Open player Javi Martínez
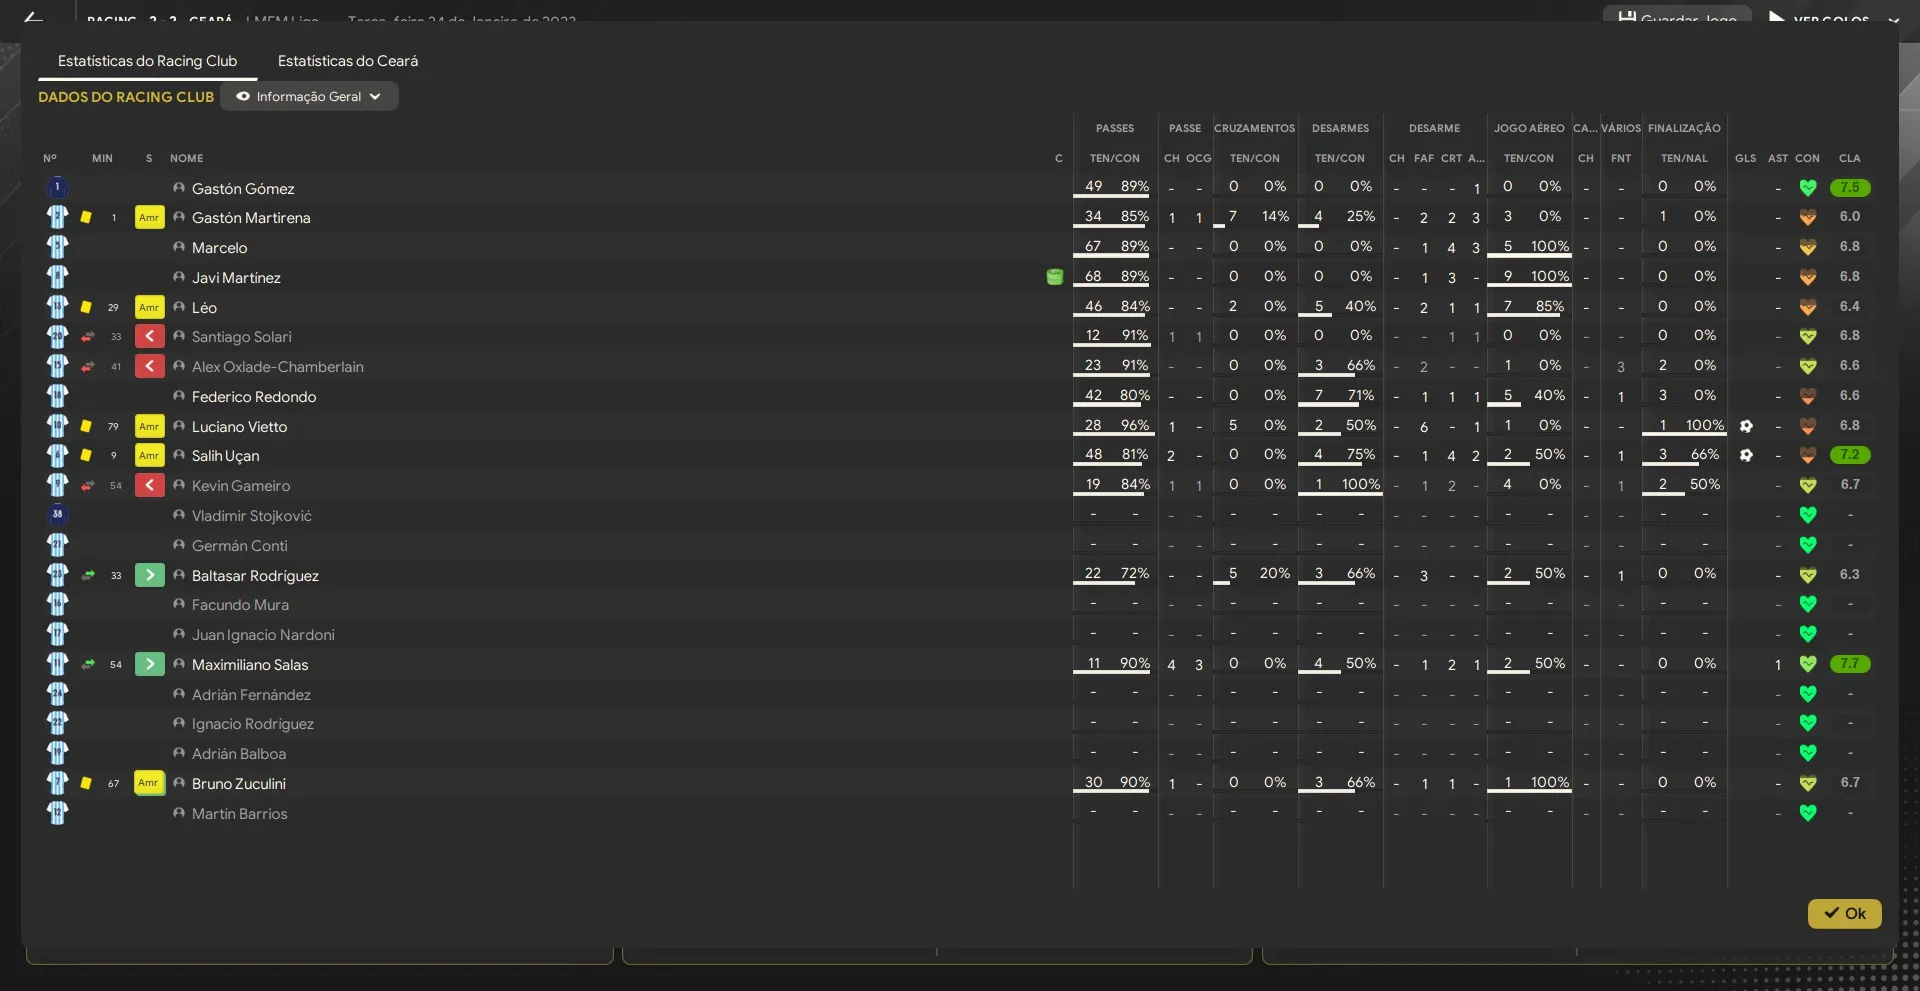The width and height of the screenshot is (1920, 991). click(236, 277)
